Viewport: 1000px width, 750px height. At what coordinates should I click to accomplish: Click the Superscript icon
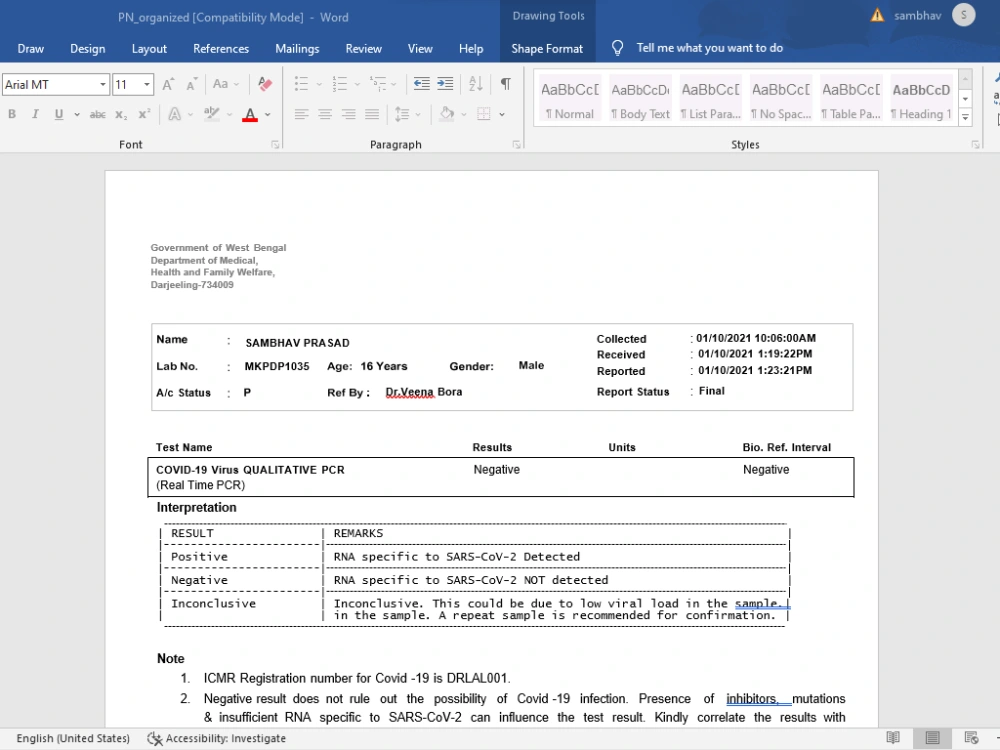click(x=145, y=114)
